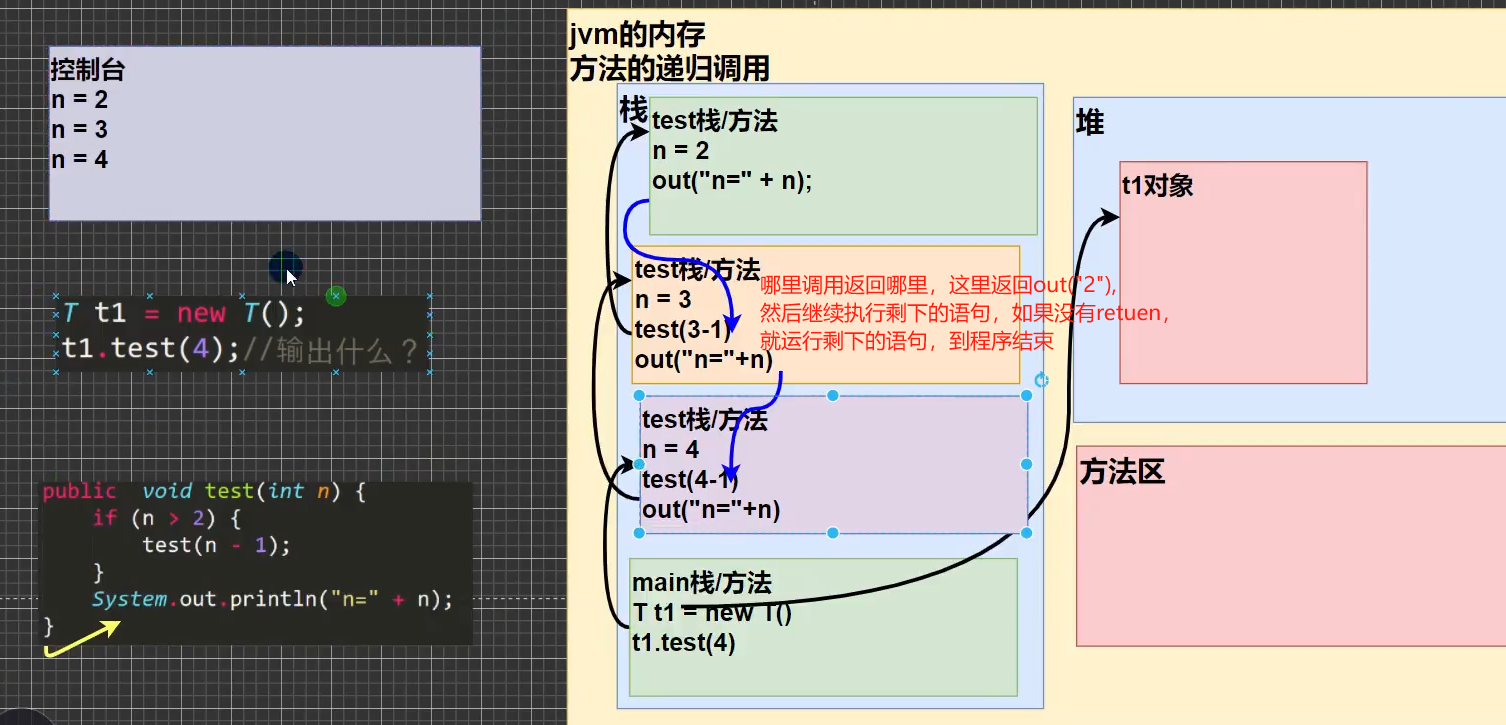Select the top-right corner handle of n = 4 frame
Viewport: 1506px width, 725px height.
1026,396
